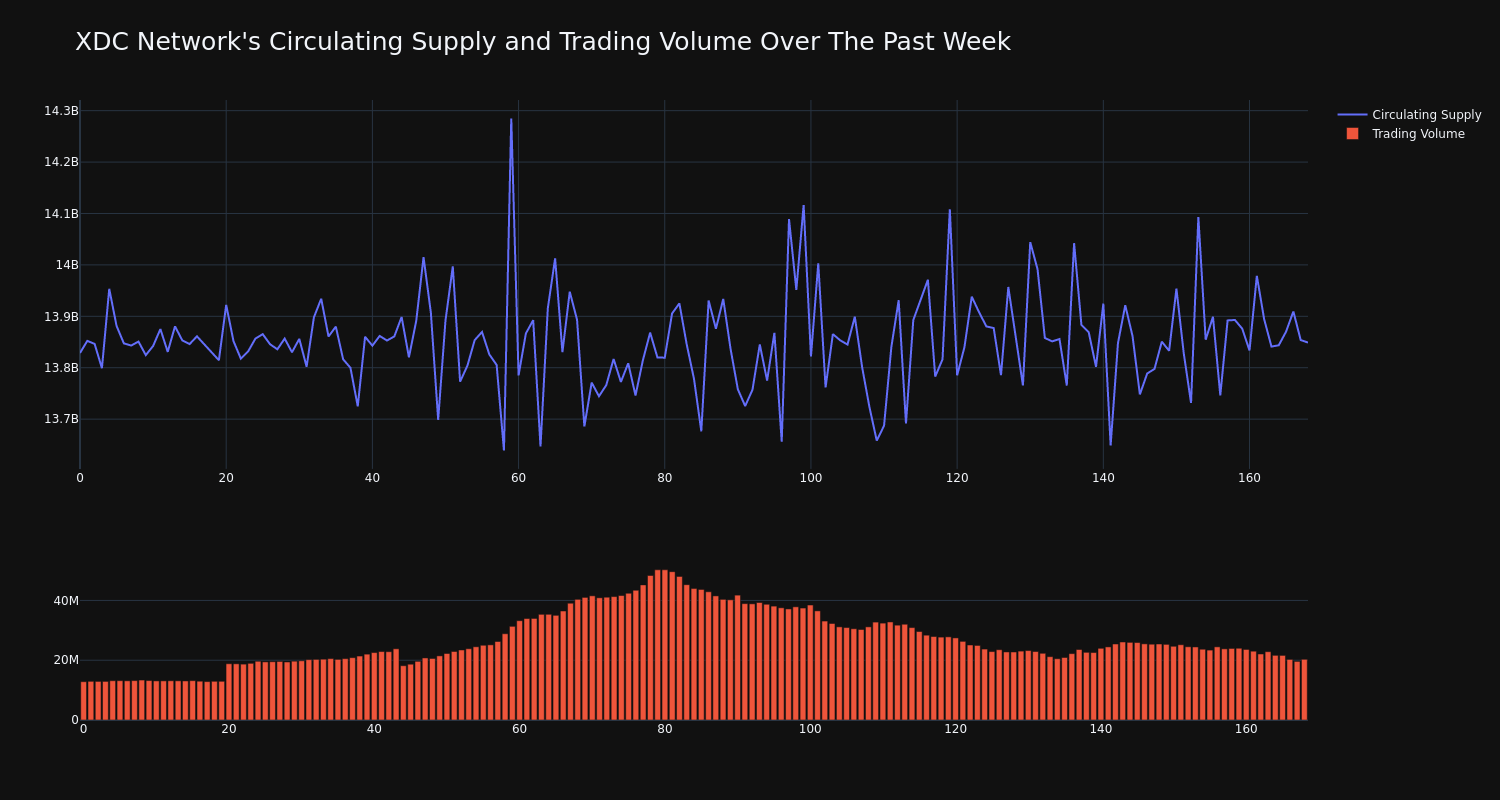Viewport: 1500px width, 800px height.
Task: Click x-axis label 20 under supply chart
Action: coord(226,478)
